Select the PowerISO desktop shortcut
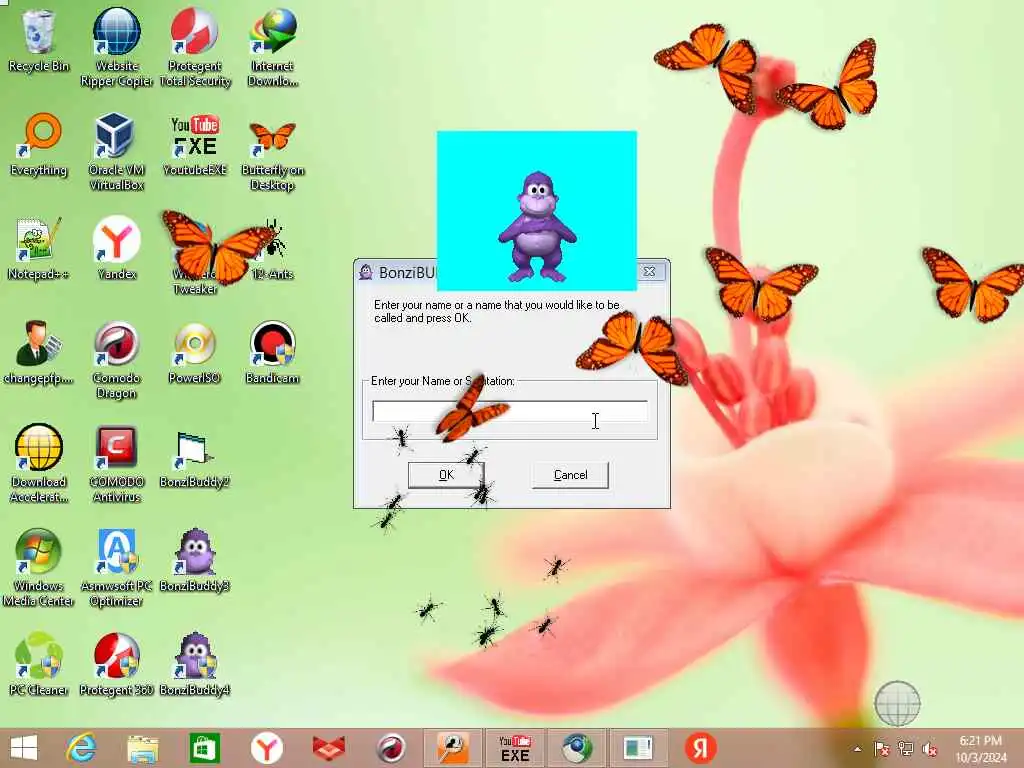This screenshot has height=768, width=1024. click(x=195, y=353)
